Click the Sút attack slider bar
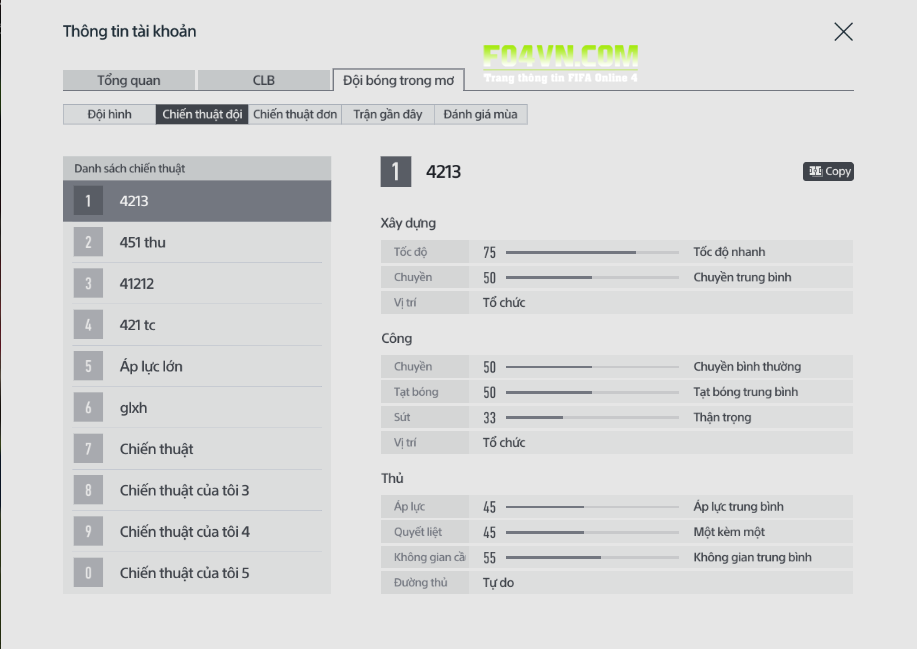The height and width of the screenshot is (649, 917). coord(592,417)
